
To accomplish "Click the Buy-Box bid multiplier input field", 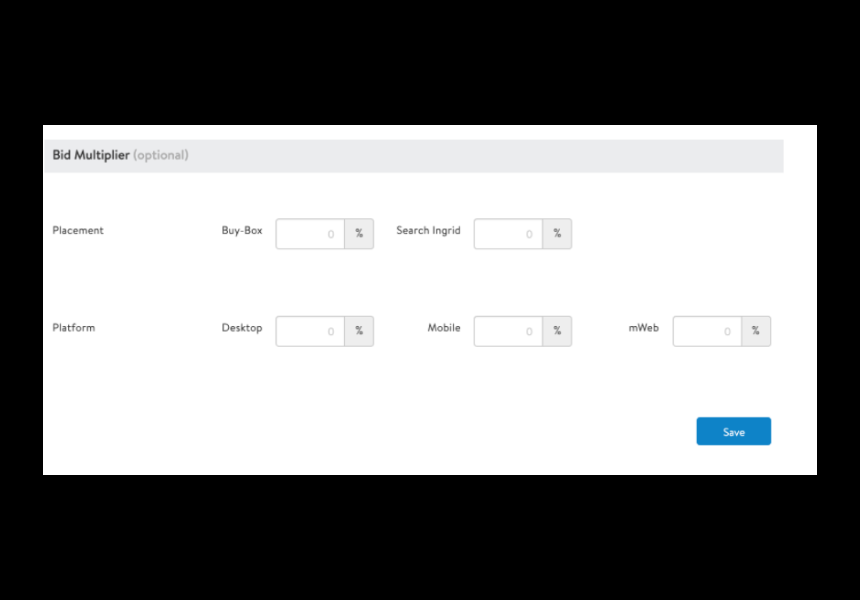I will (310, 234).
